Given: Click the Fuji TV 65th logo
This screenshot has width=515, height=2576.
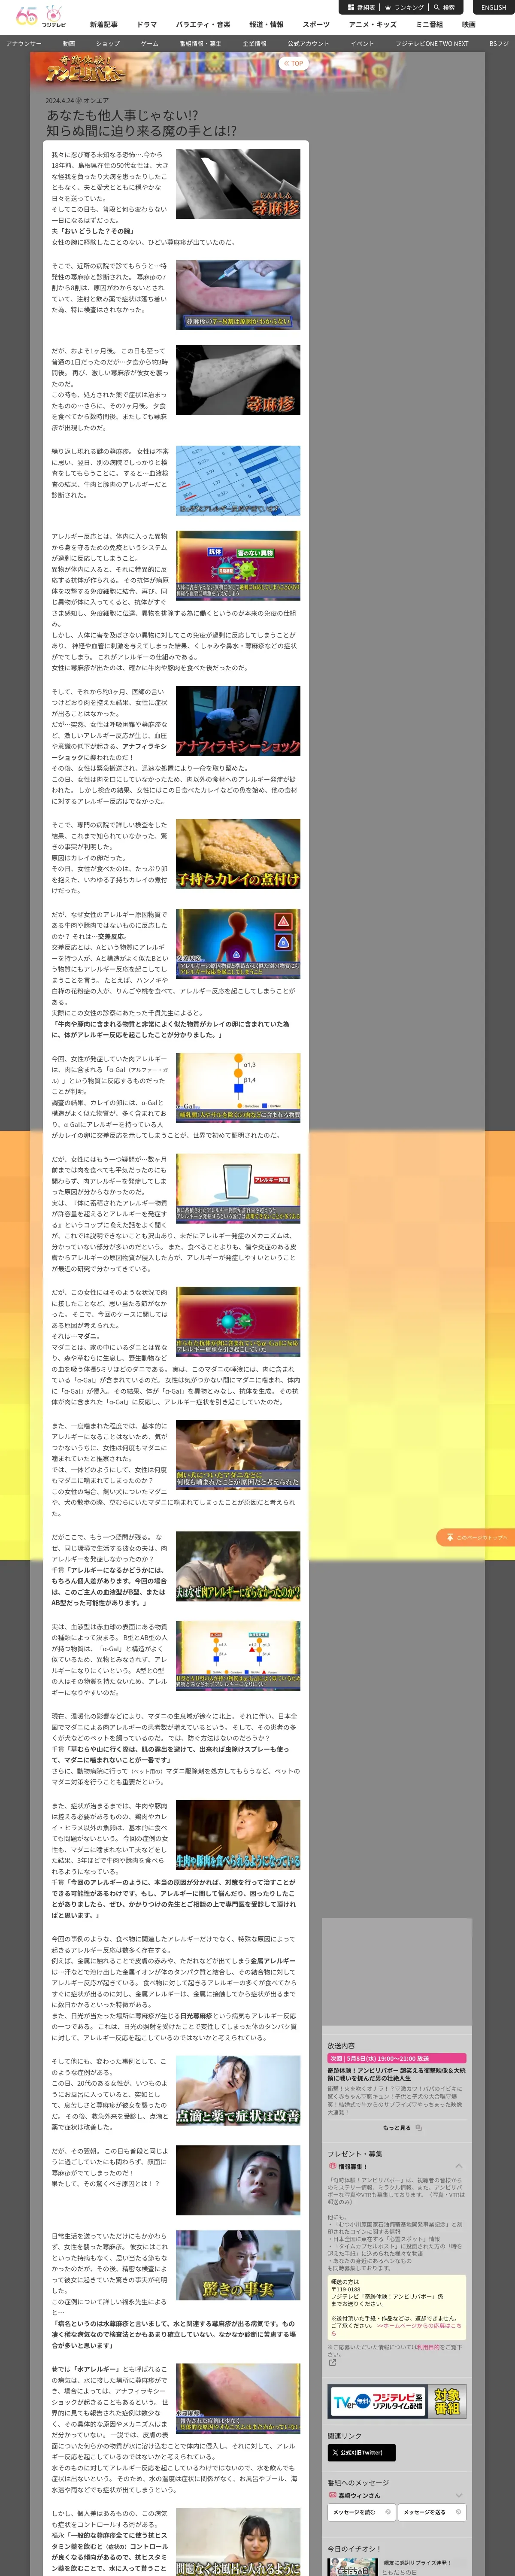Looking at the screenshot, I should pyautogui.click(x=41, y=17).
